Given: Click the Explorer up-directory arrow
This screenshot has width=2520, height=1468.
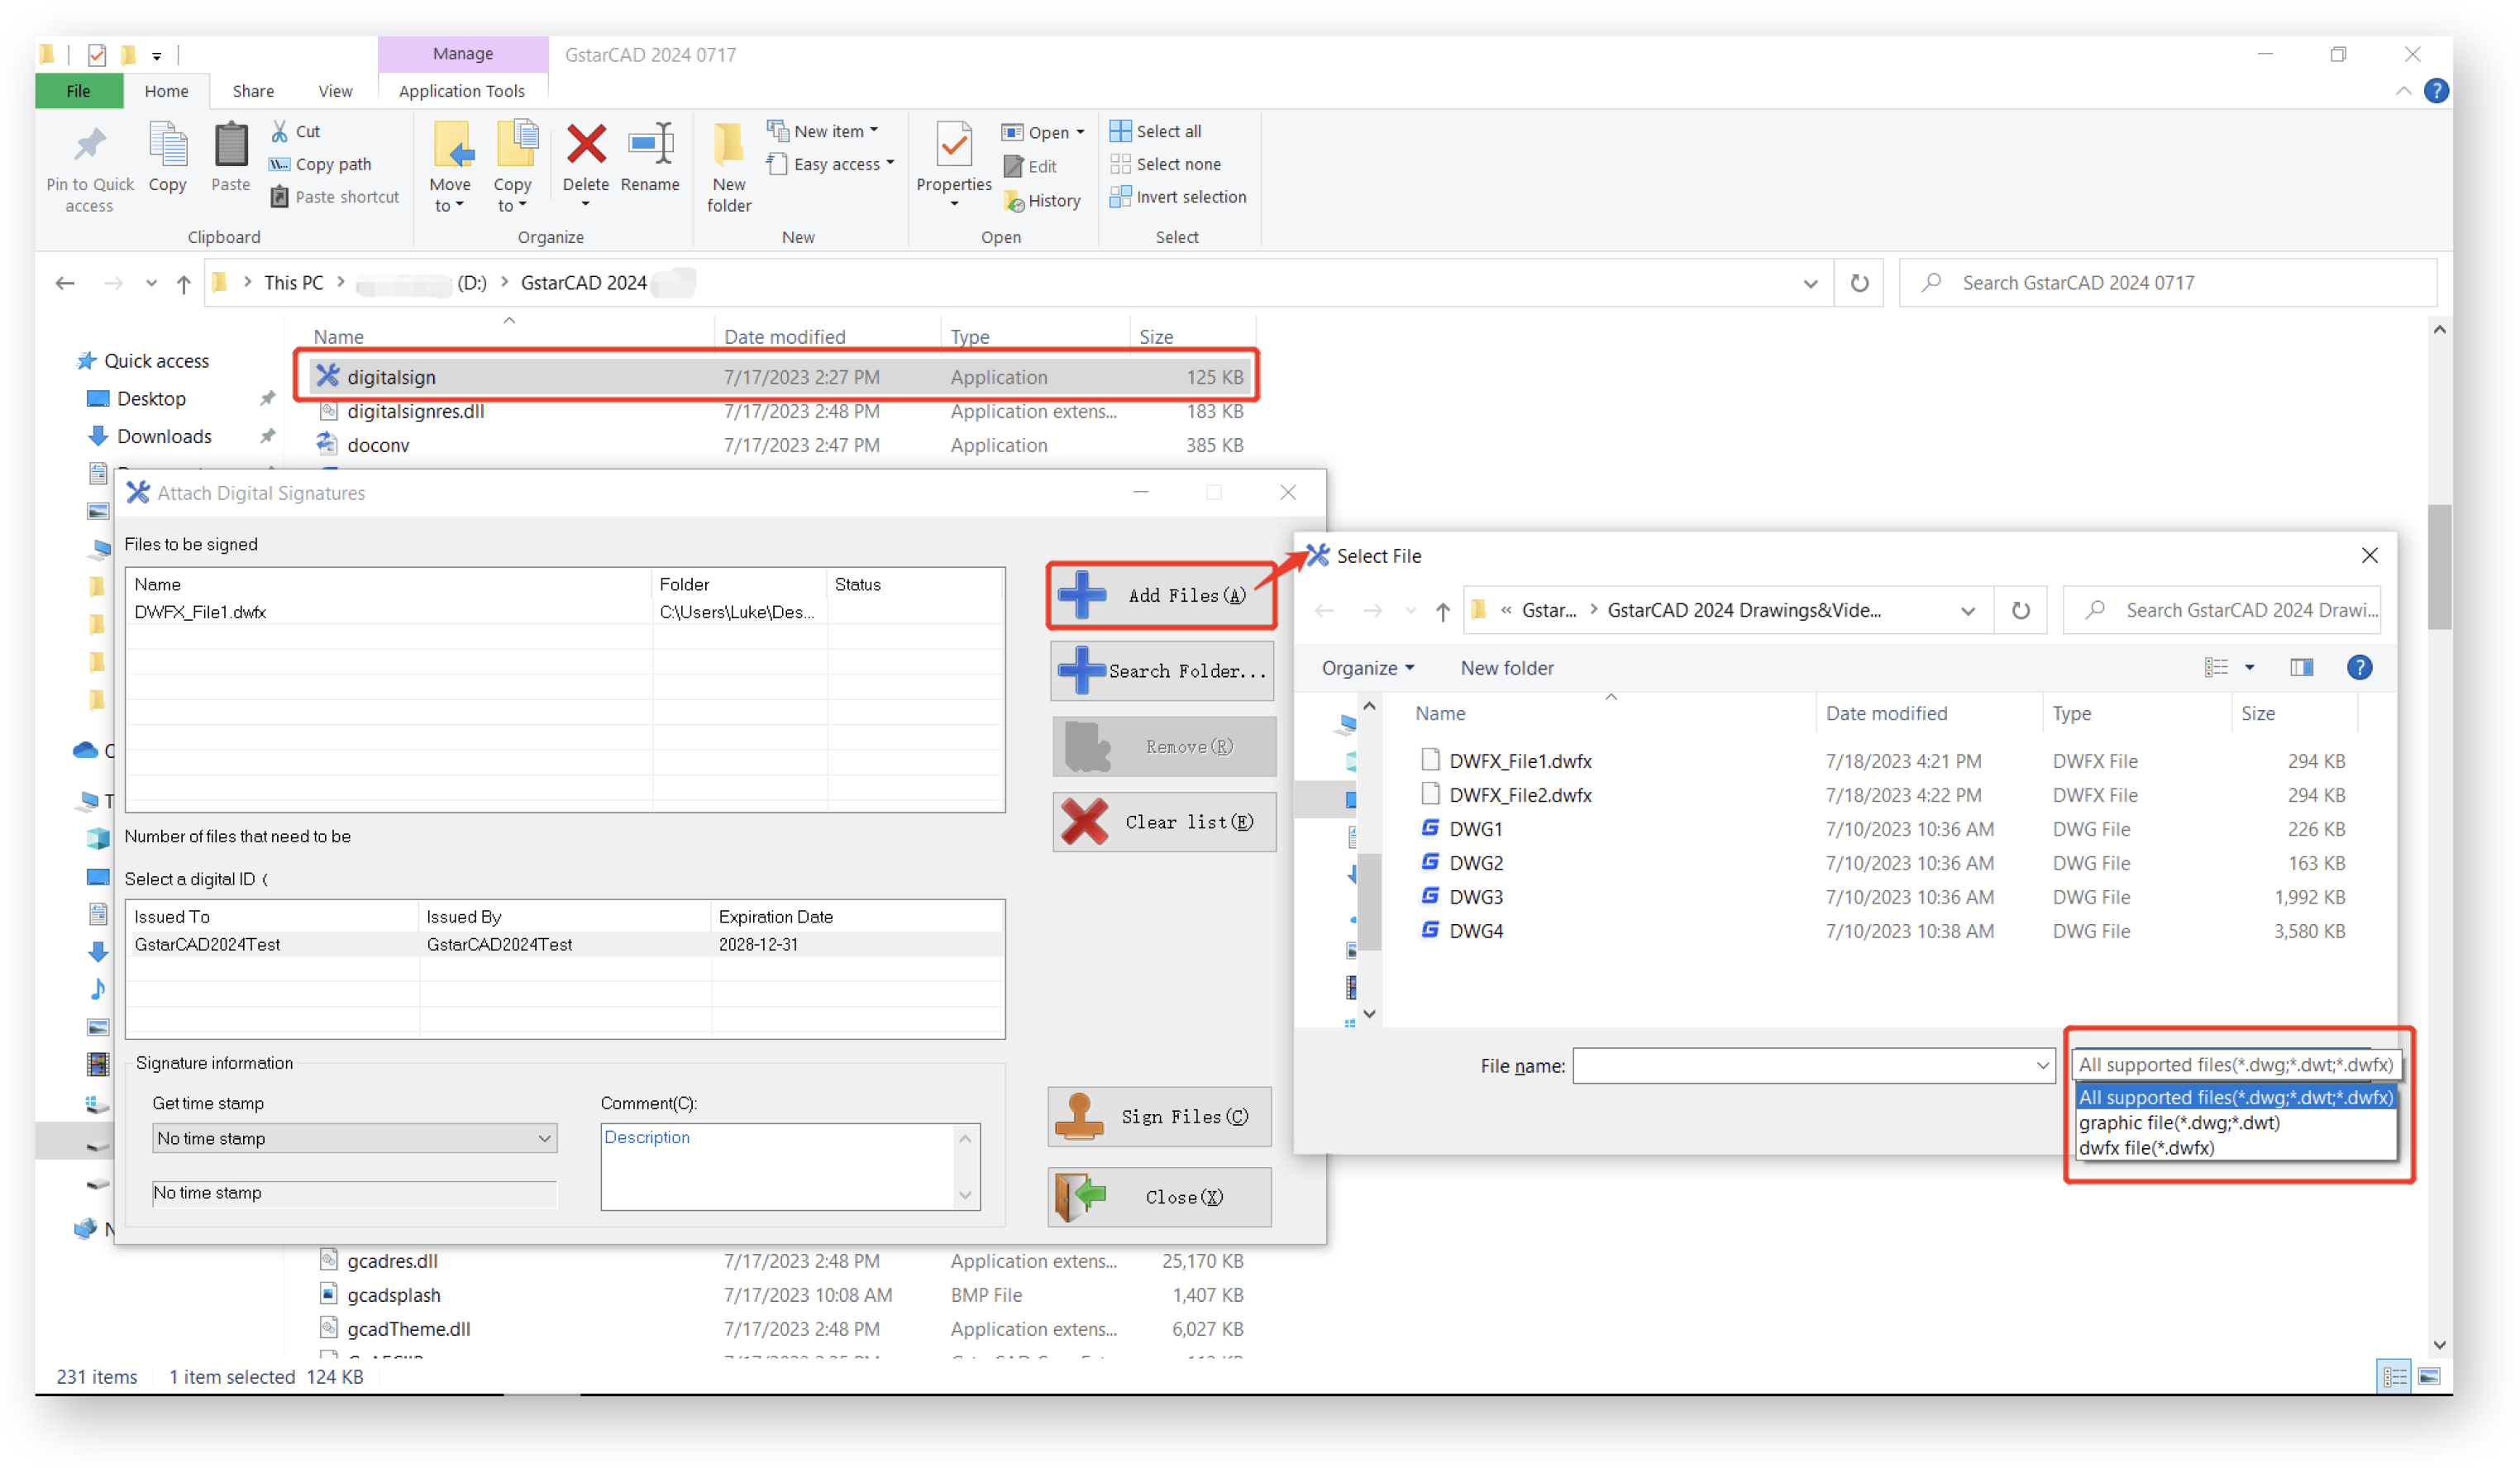Looking at the screenshot, I should pyautogui.click(x=183, y=284).
